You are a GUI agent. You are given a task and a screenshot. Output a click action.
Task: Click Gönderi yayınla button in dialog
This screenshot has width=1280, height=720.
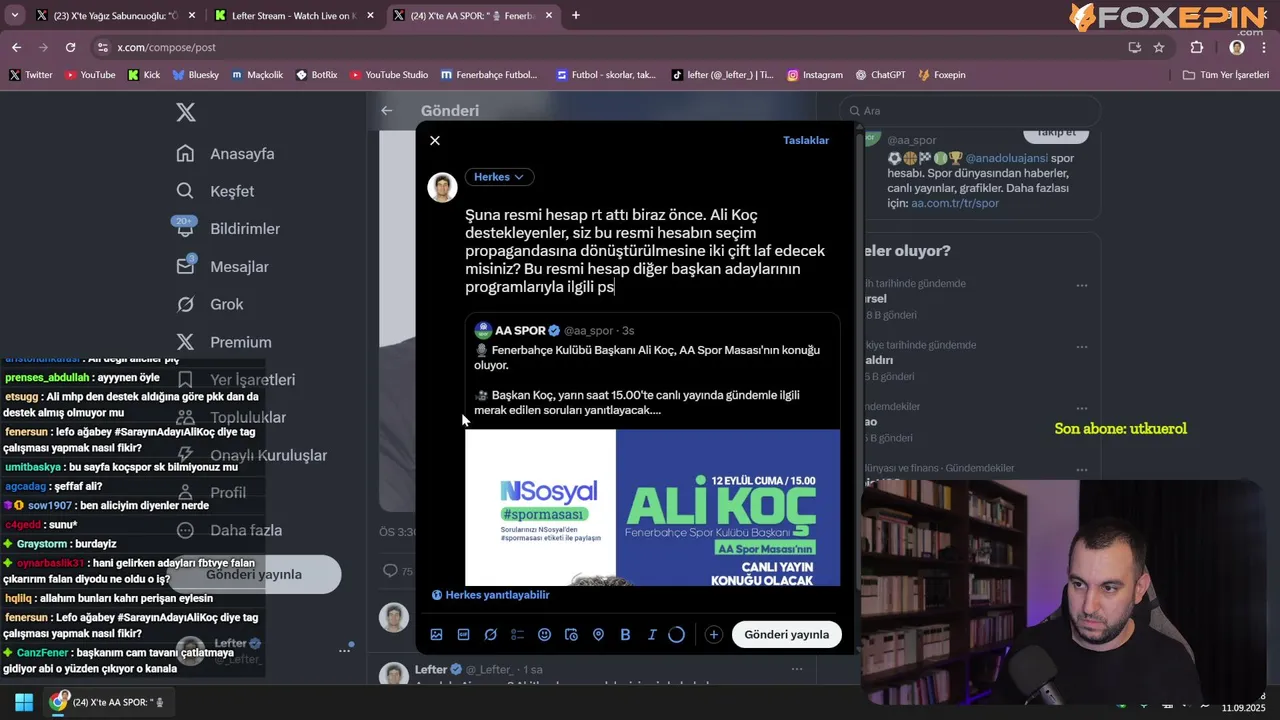pyautogui.click(x=786, y=634)
